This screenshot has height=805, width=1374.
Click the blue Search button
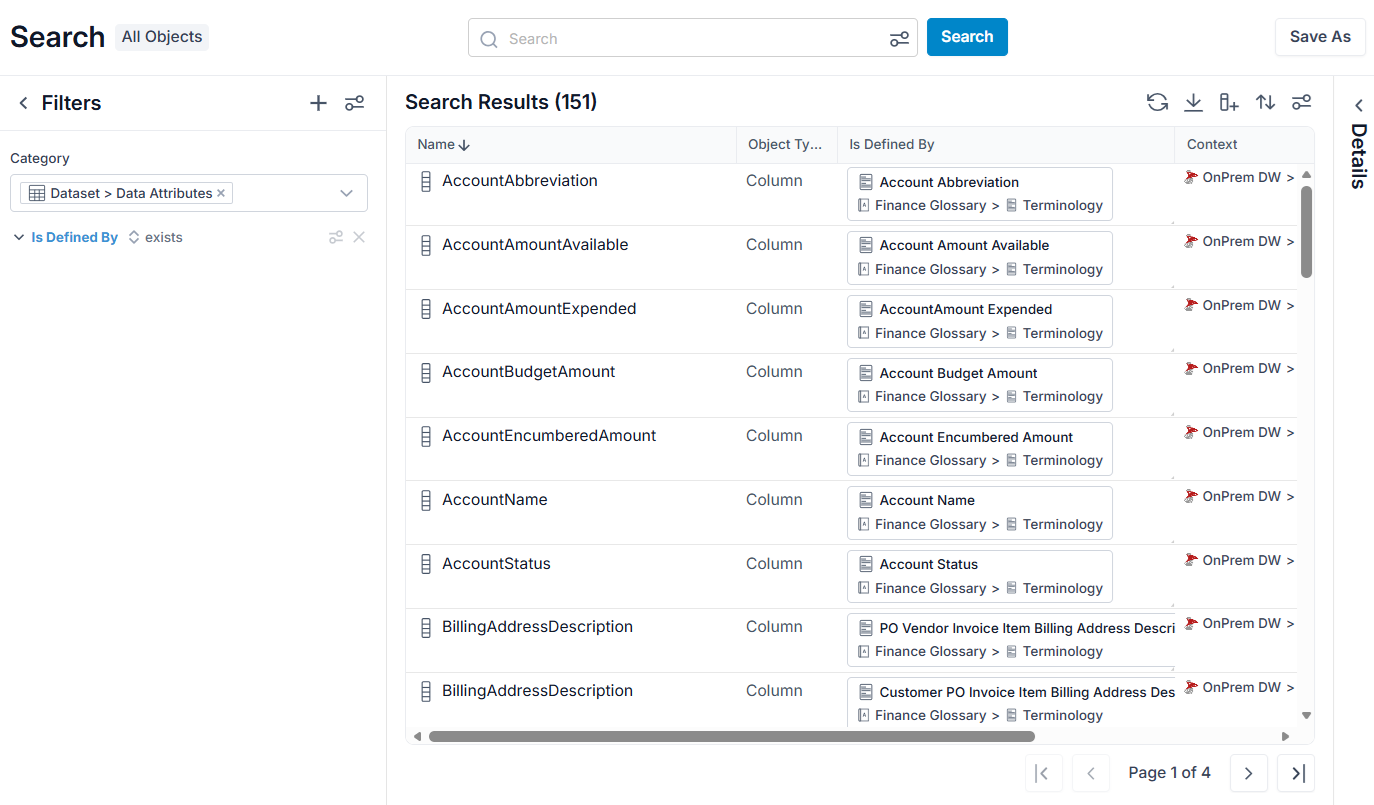point(967,37)
